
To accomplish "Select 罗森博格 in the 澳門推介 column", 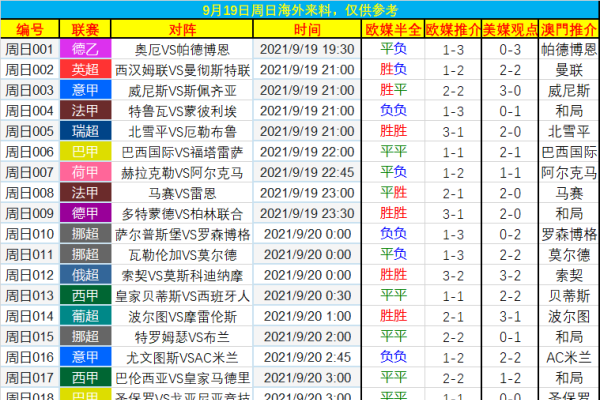I will click(569, 234).
